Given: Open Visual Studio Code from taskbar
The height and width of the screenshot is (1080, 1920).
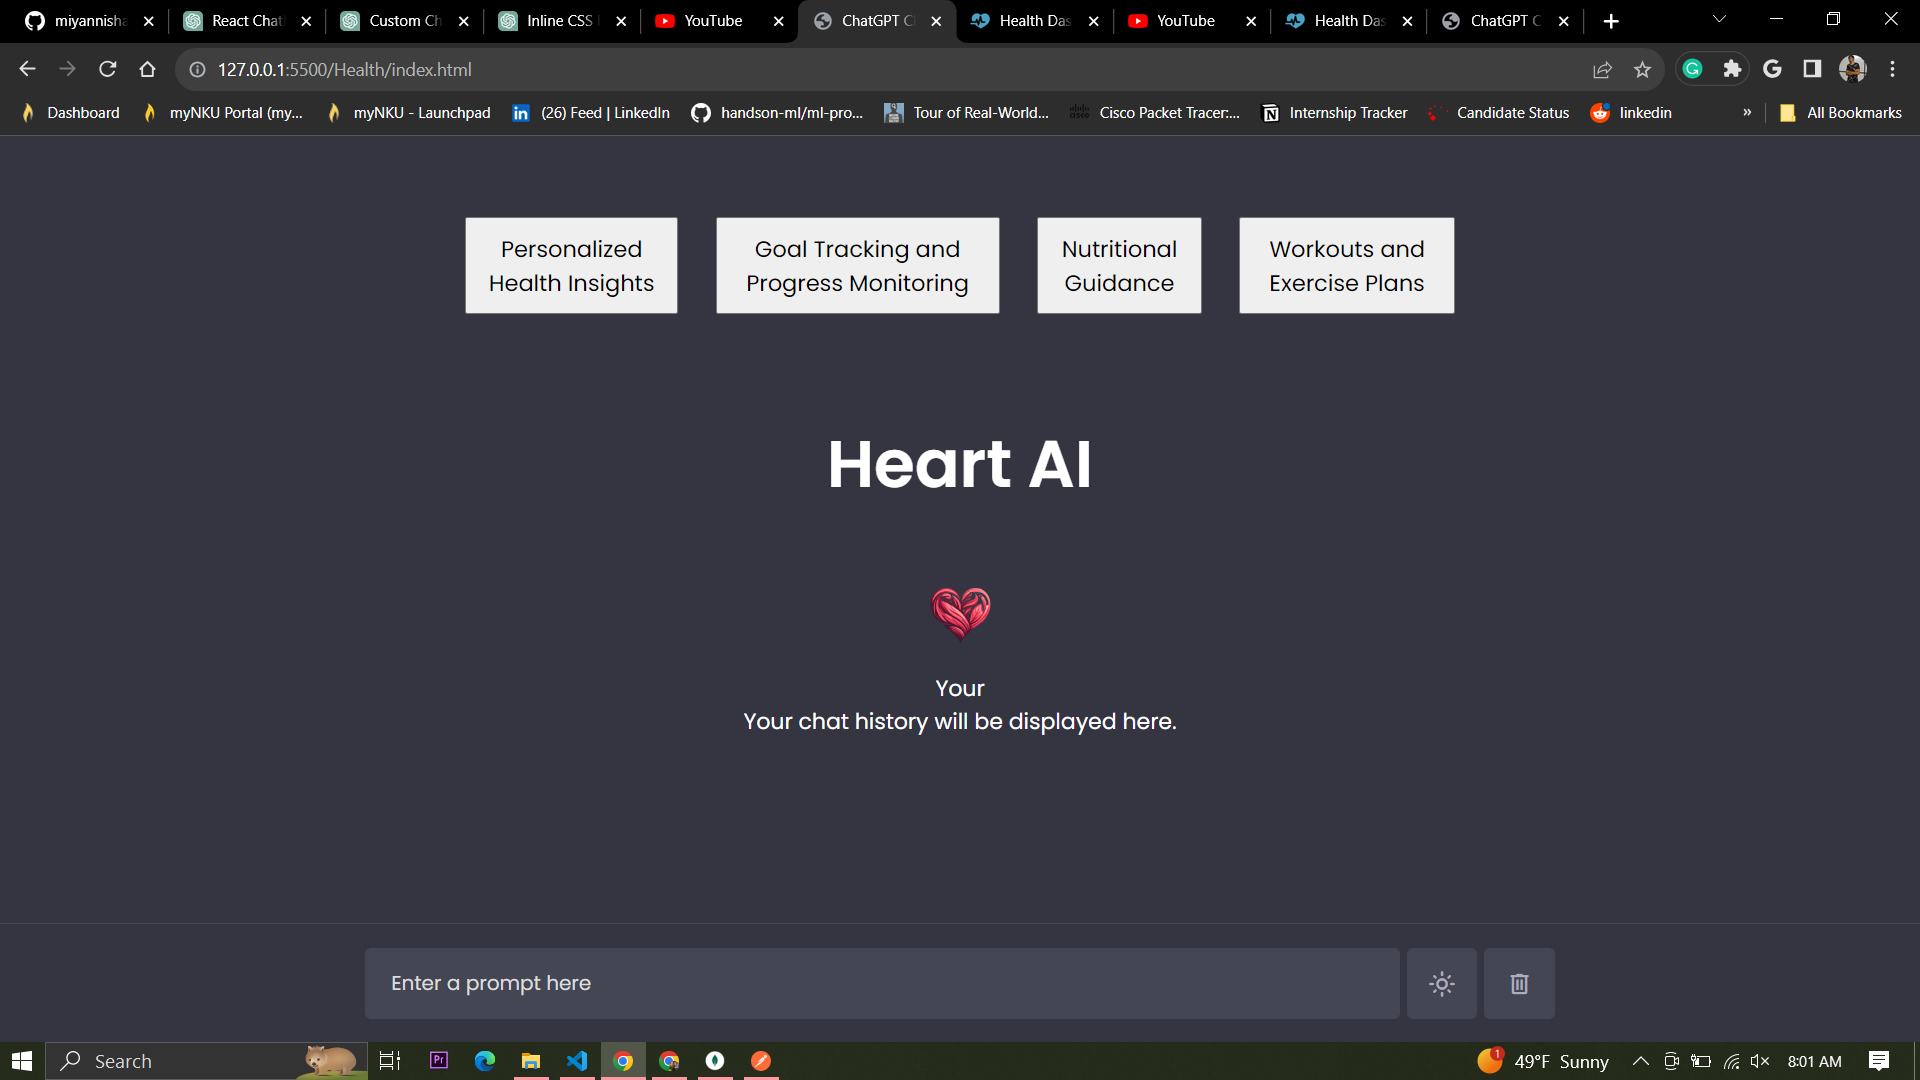Looking at the screenshot, I should (x=577, y=1061).
